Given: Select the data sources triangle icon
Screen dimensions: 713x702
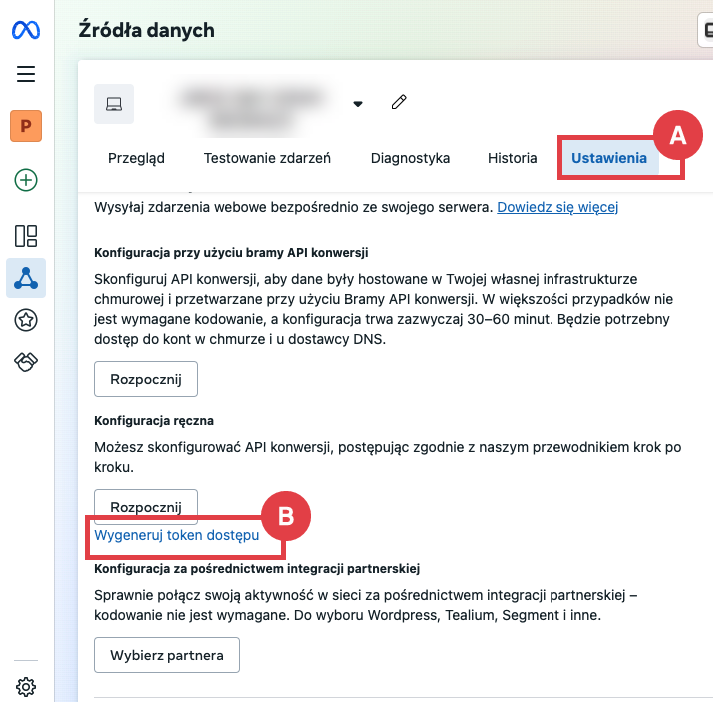Looking at the screenshot, I should [x=26, y=278].
